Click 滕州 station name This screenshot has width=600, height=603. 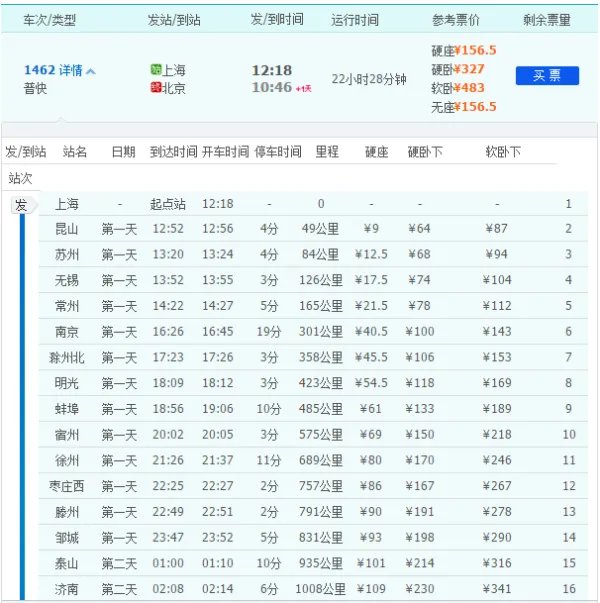(x=67, y=512)
